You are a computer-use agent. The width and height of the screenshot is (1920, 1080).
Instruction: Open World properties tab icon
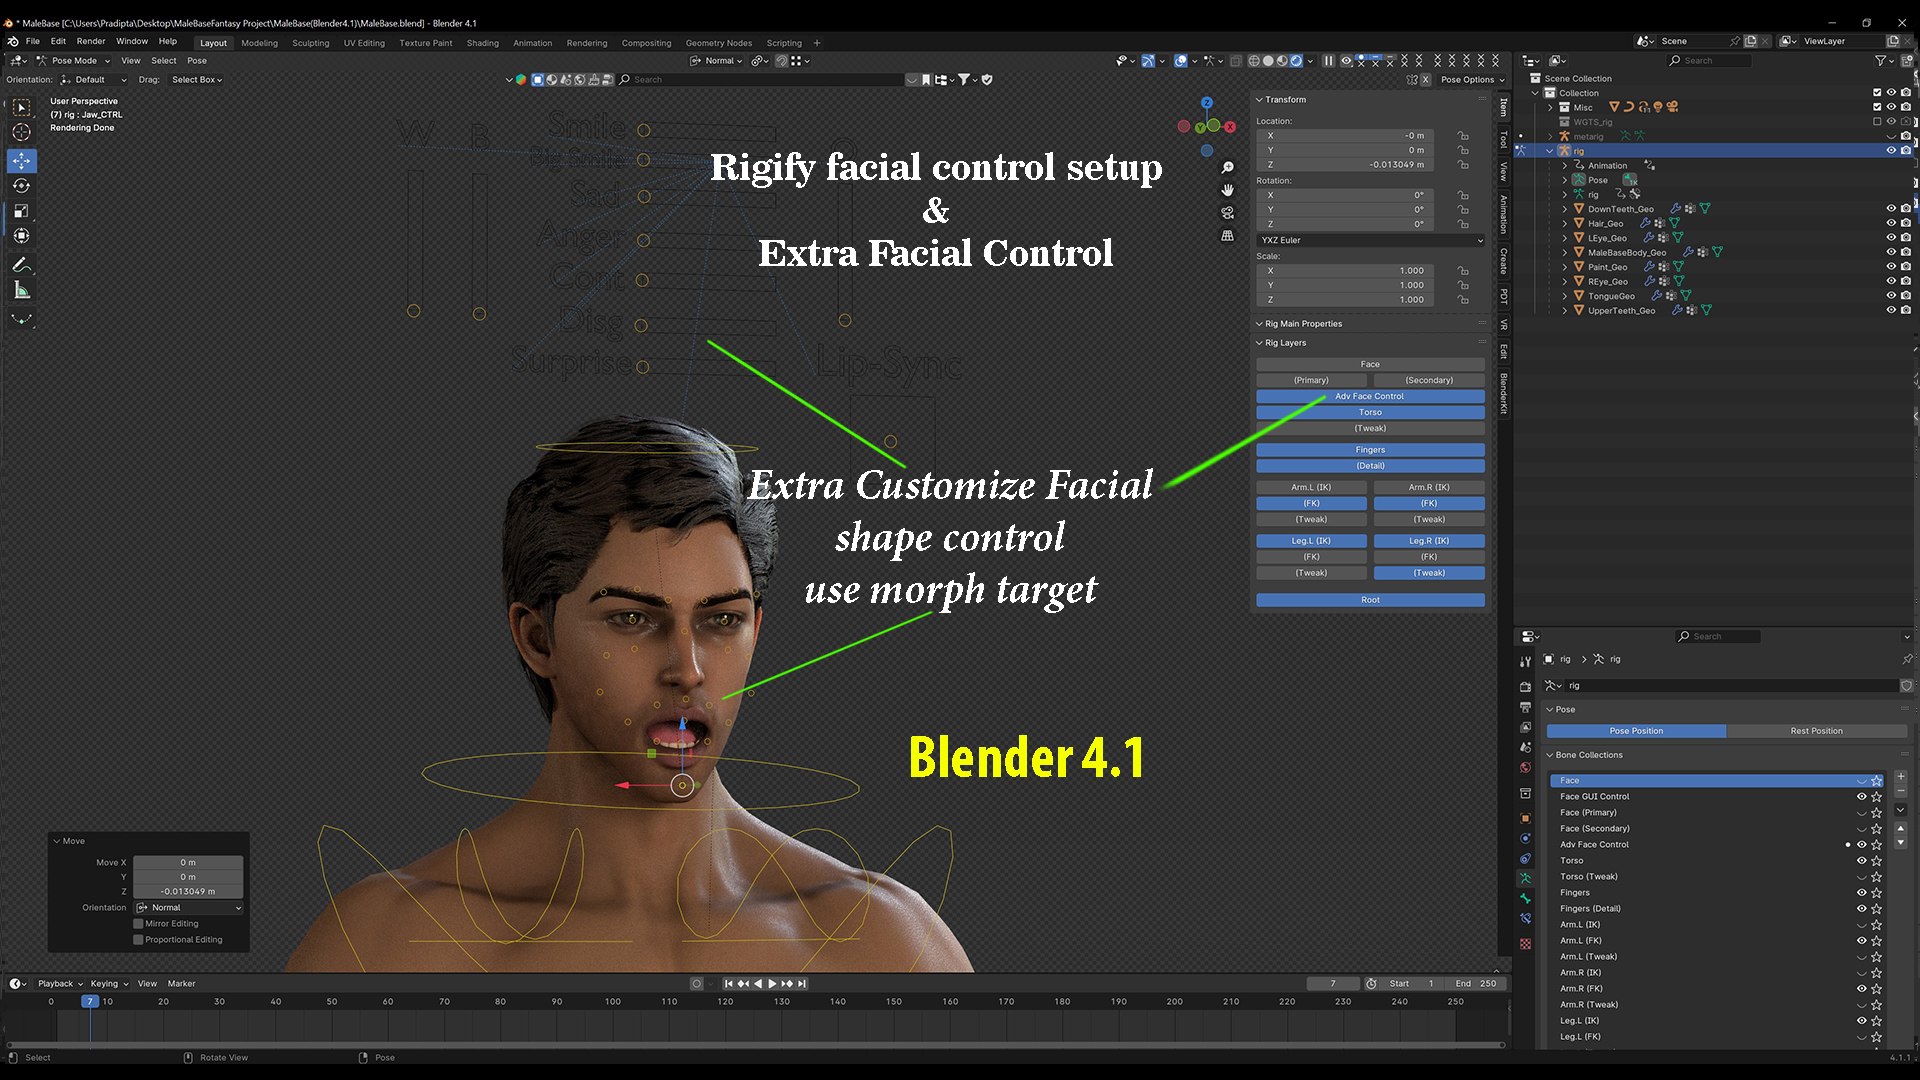[x=1525, y=768]
